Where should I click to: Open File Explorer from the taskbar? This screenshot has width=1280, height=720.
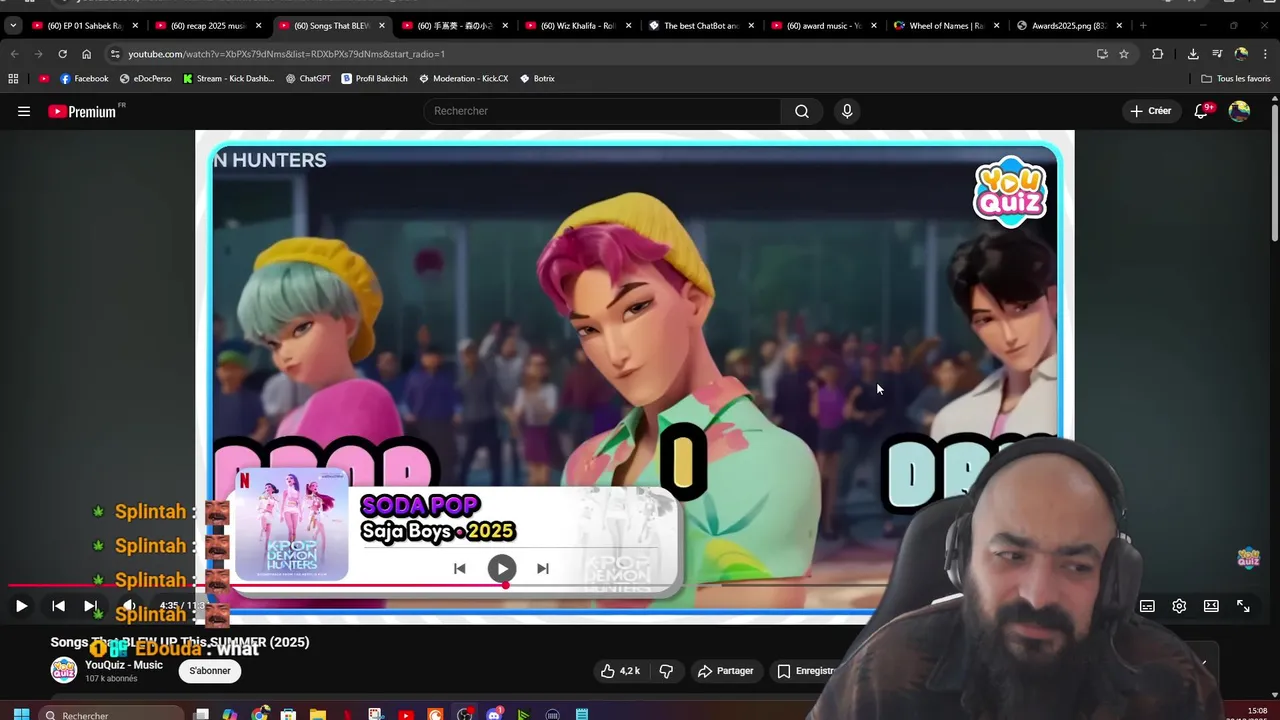(317, 715)
